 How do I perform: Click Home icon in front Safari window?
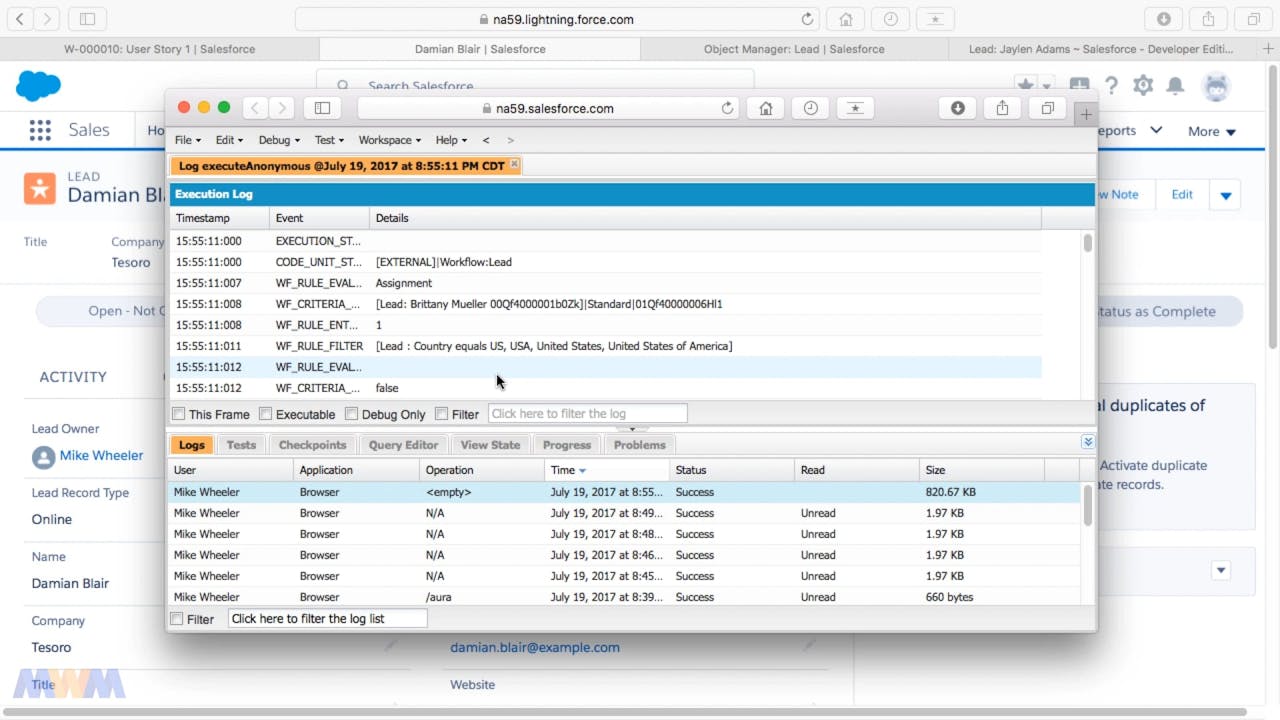click(x=766, y=108)
